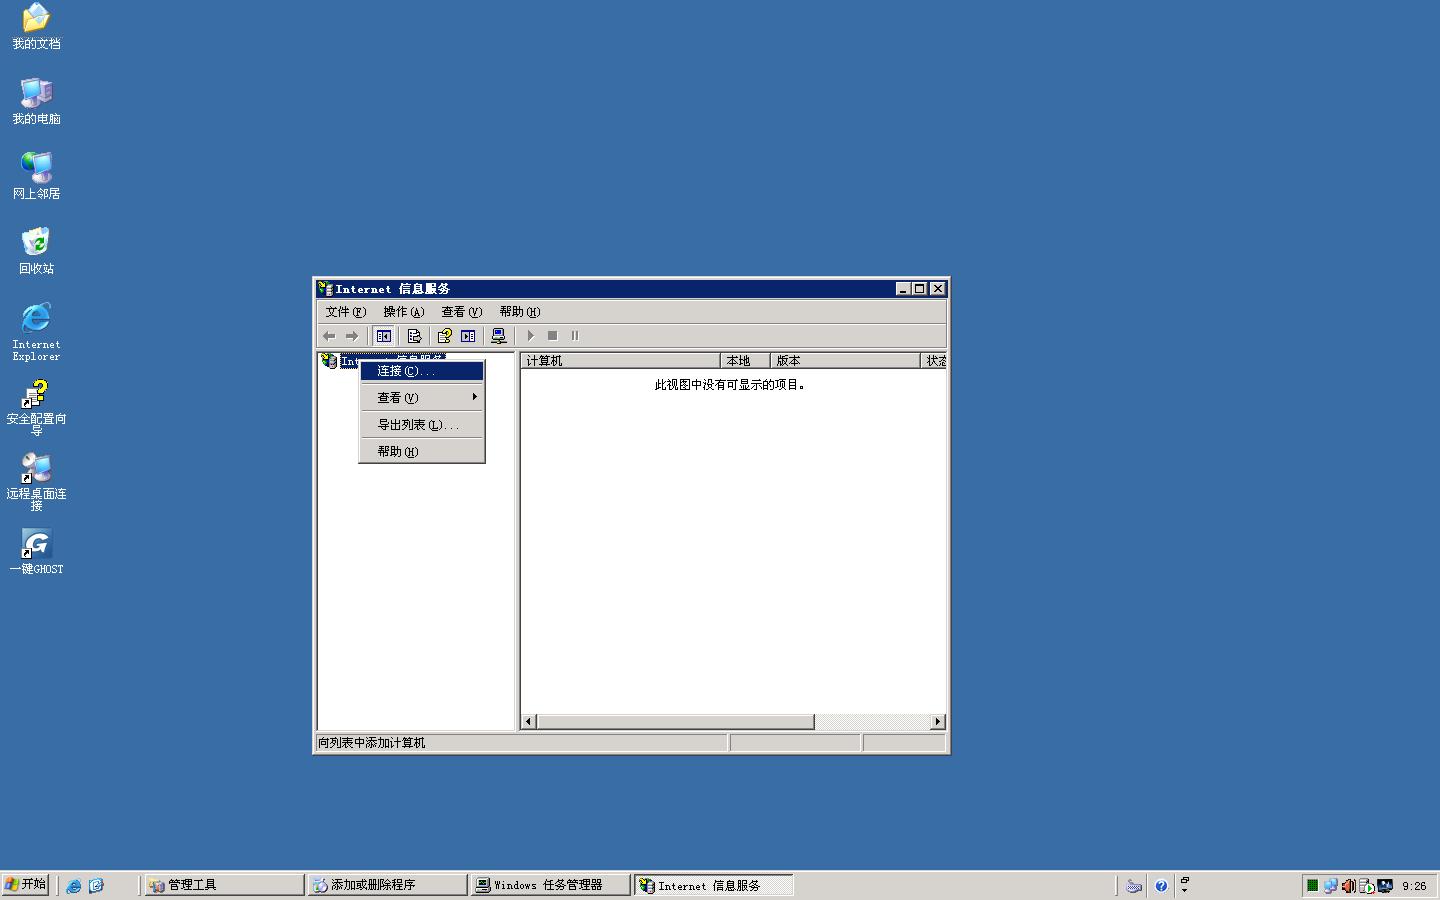Click the Export List toolbar icon
The height and width of the screenshot is (900, 1440).
(x=414, y=336)
